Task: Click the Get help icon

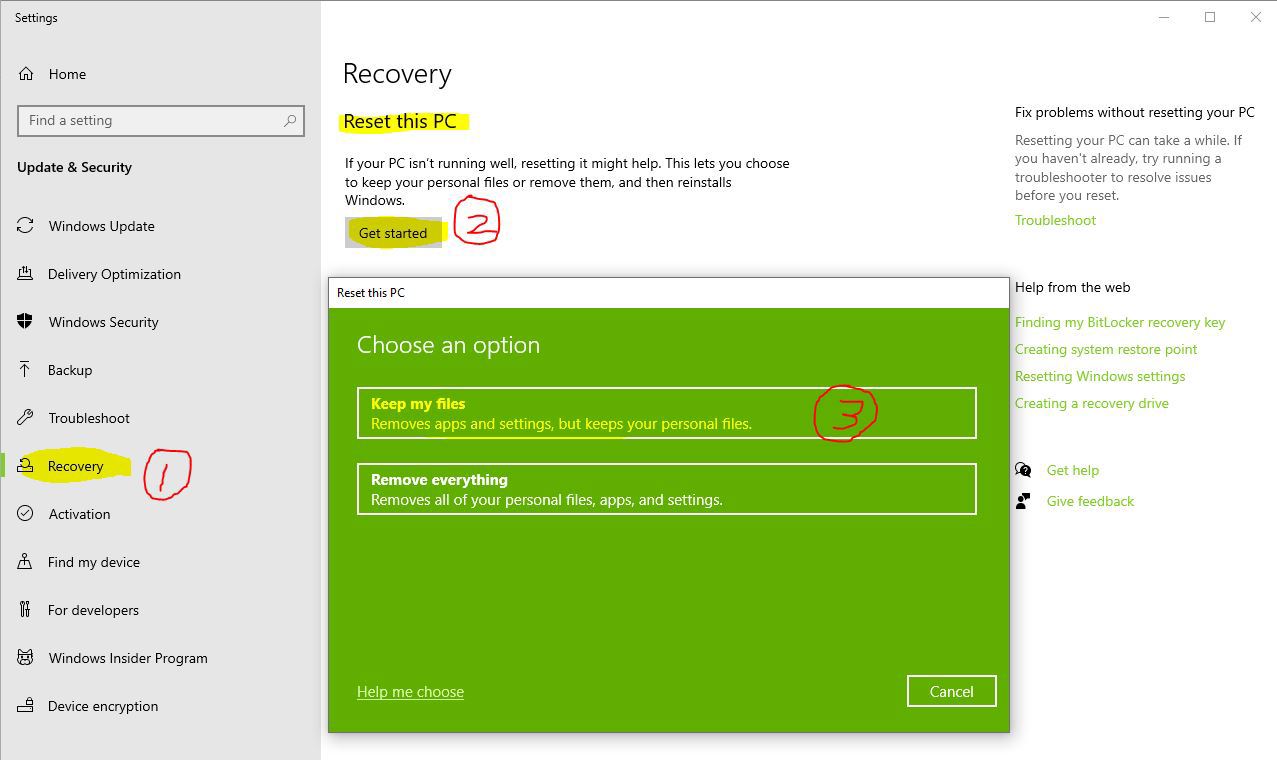Action: (x=1022, y=470)
